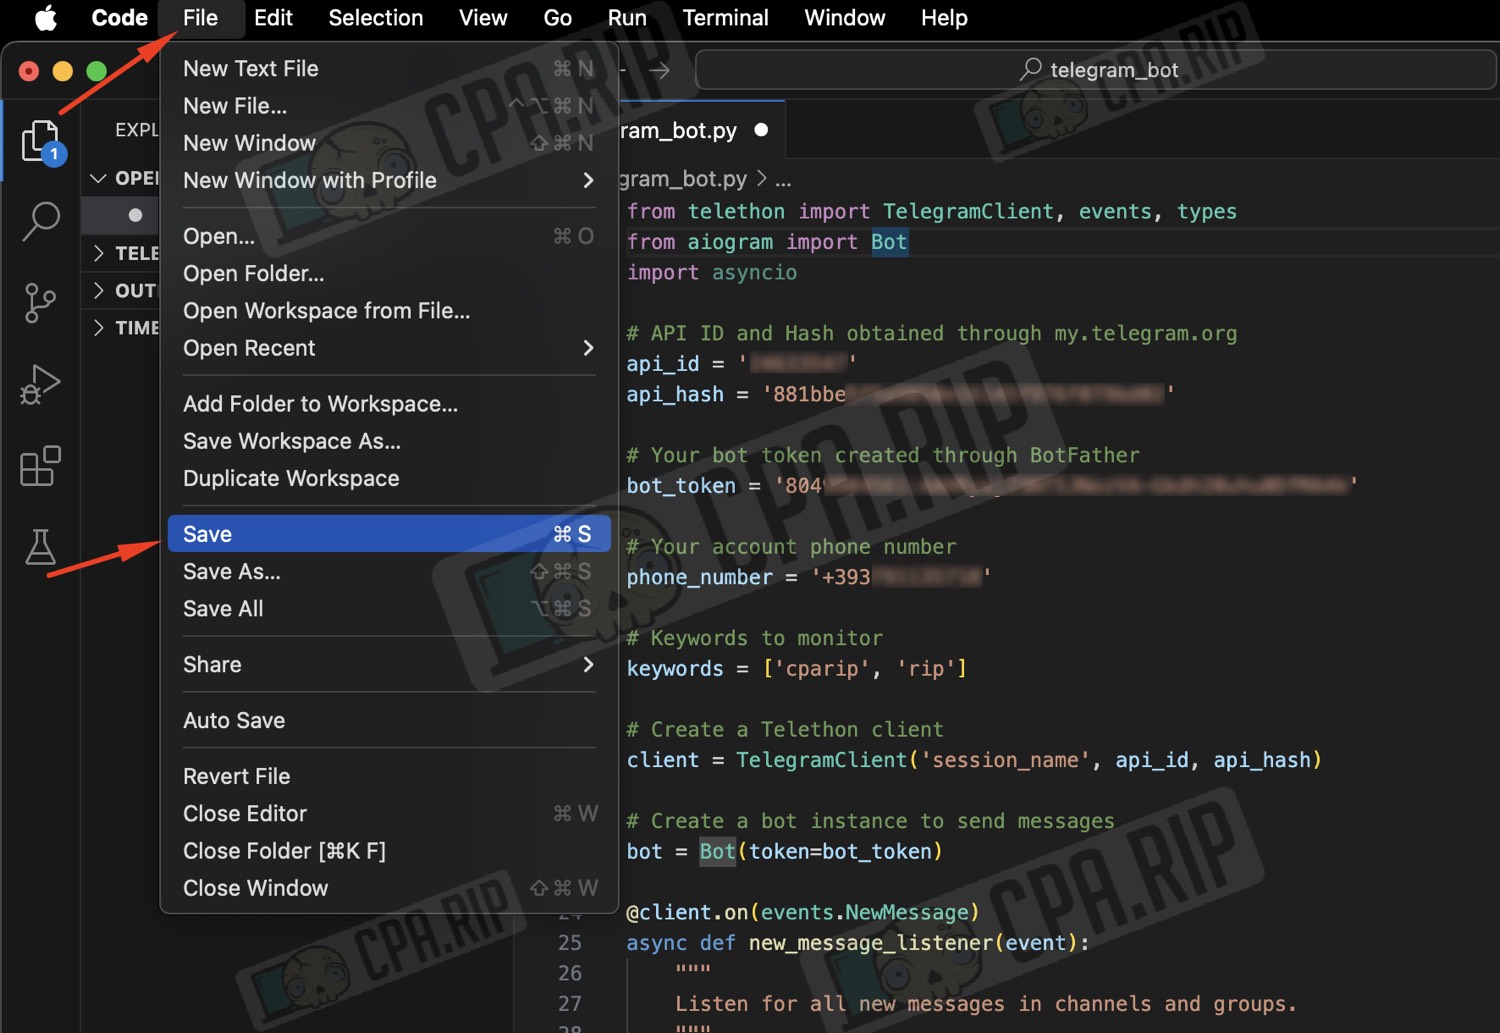Image resolution: width=1500 pixels, height=1033 pixels.
Task: Click the Apple menu icon
Action: [46, 18]
